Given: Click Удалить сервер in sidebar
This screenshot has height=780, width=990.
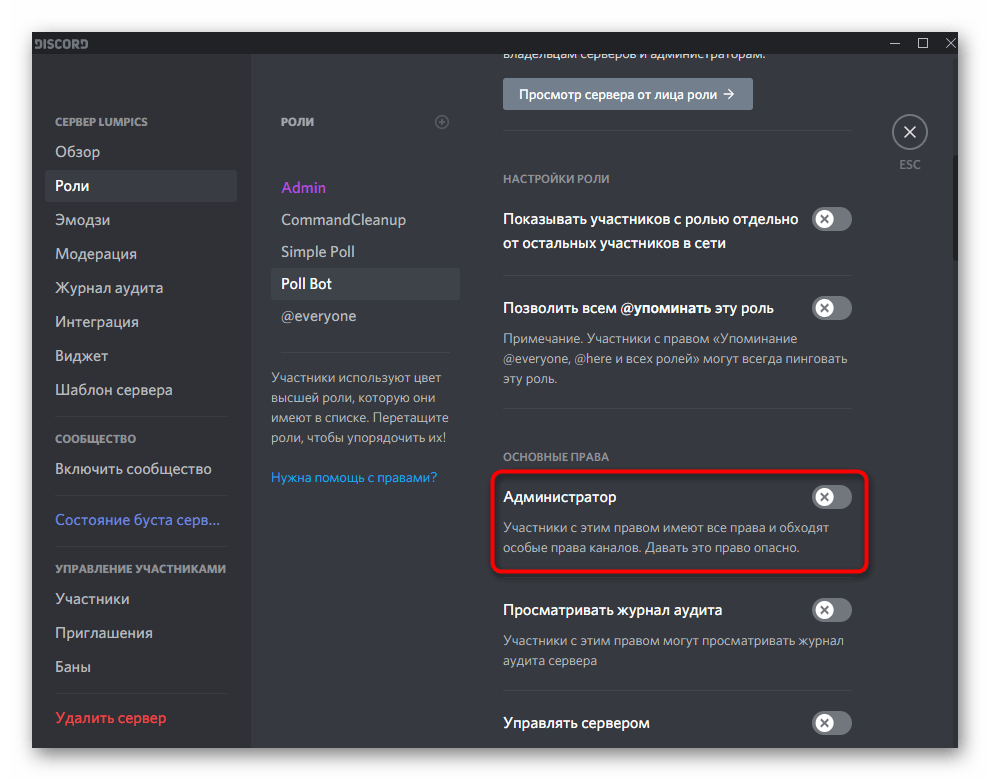Looking at the screenshot, I should [141, 719].
